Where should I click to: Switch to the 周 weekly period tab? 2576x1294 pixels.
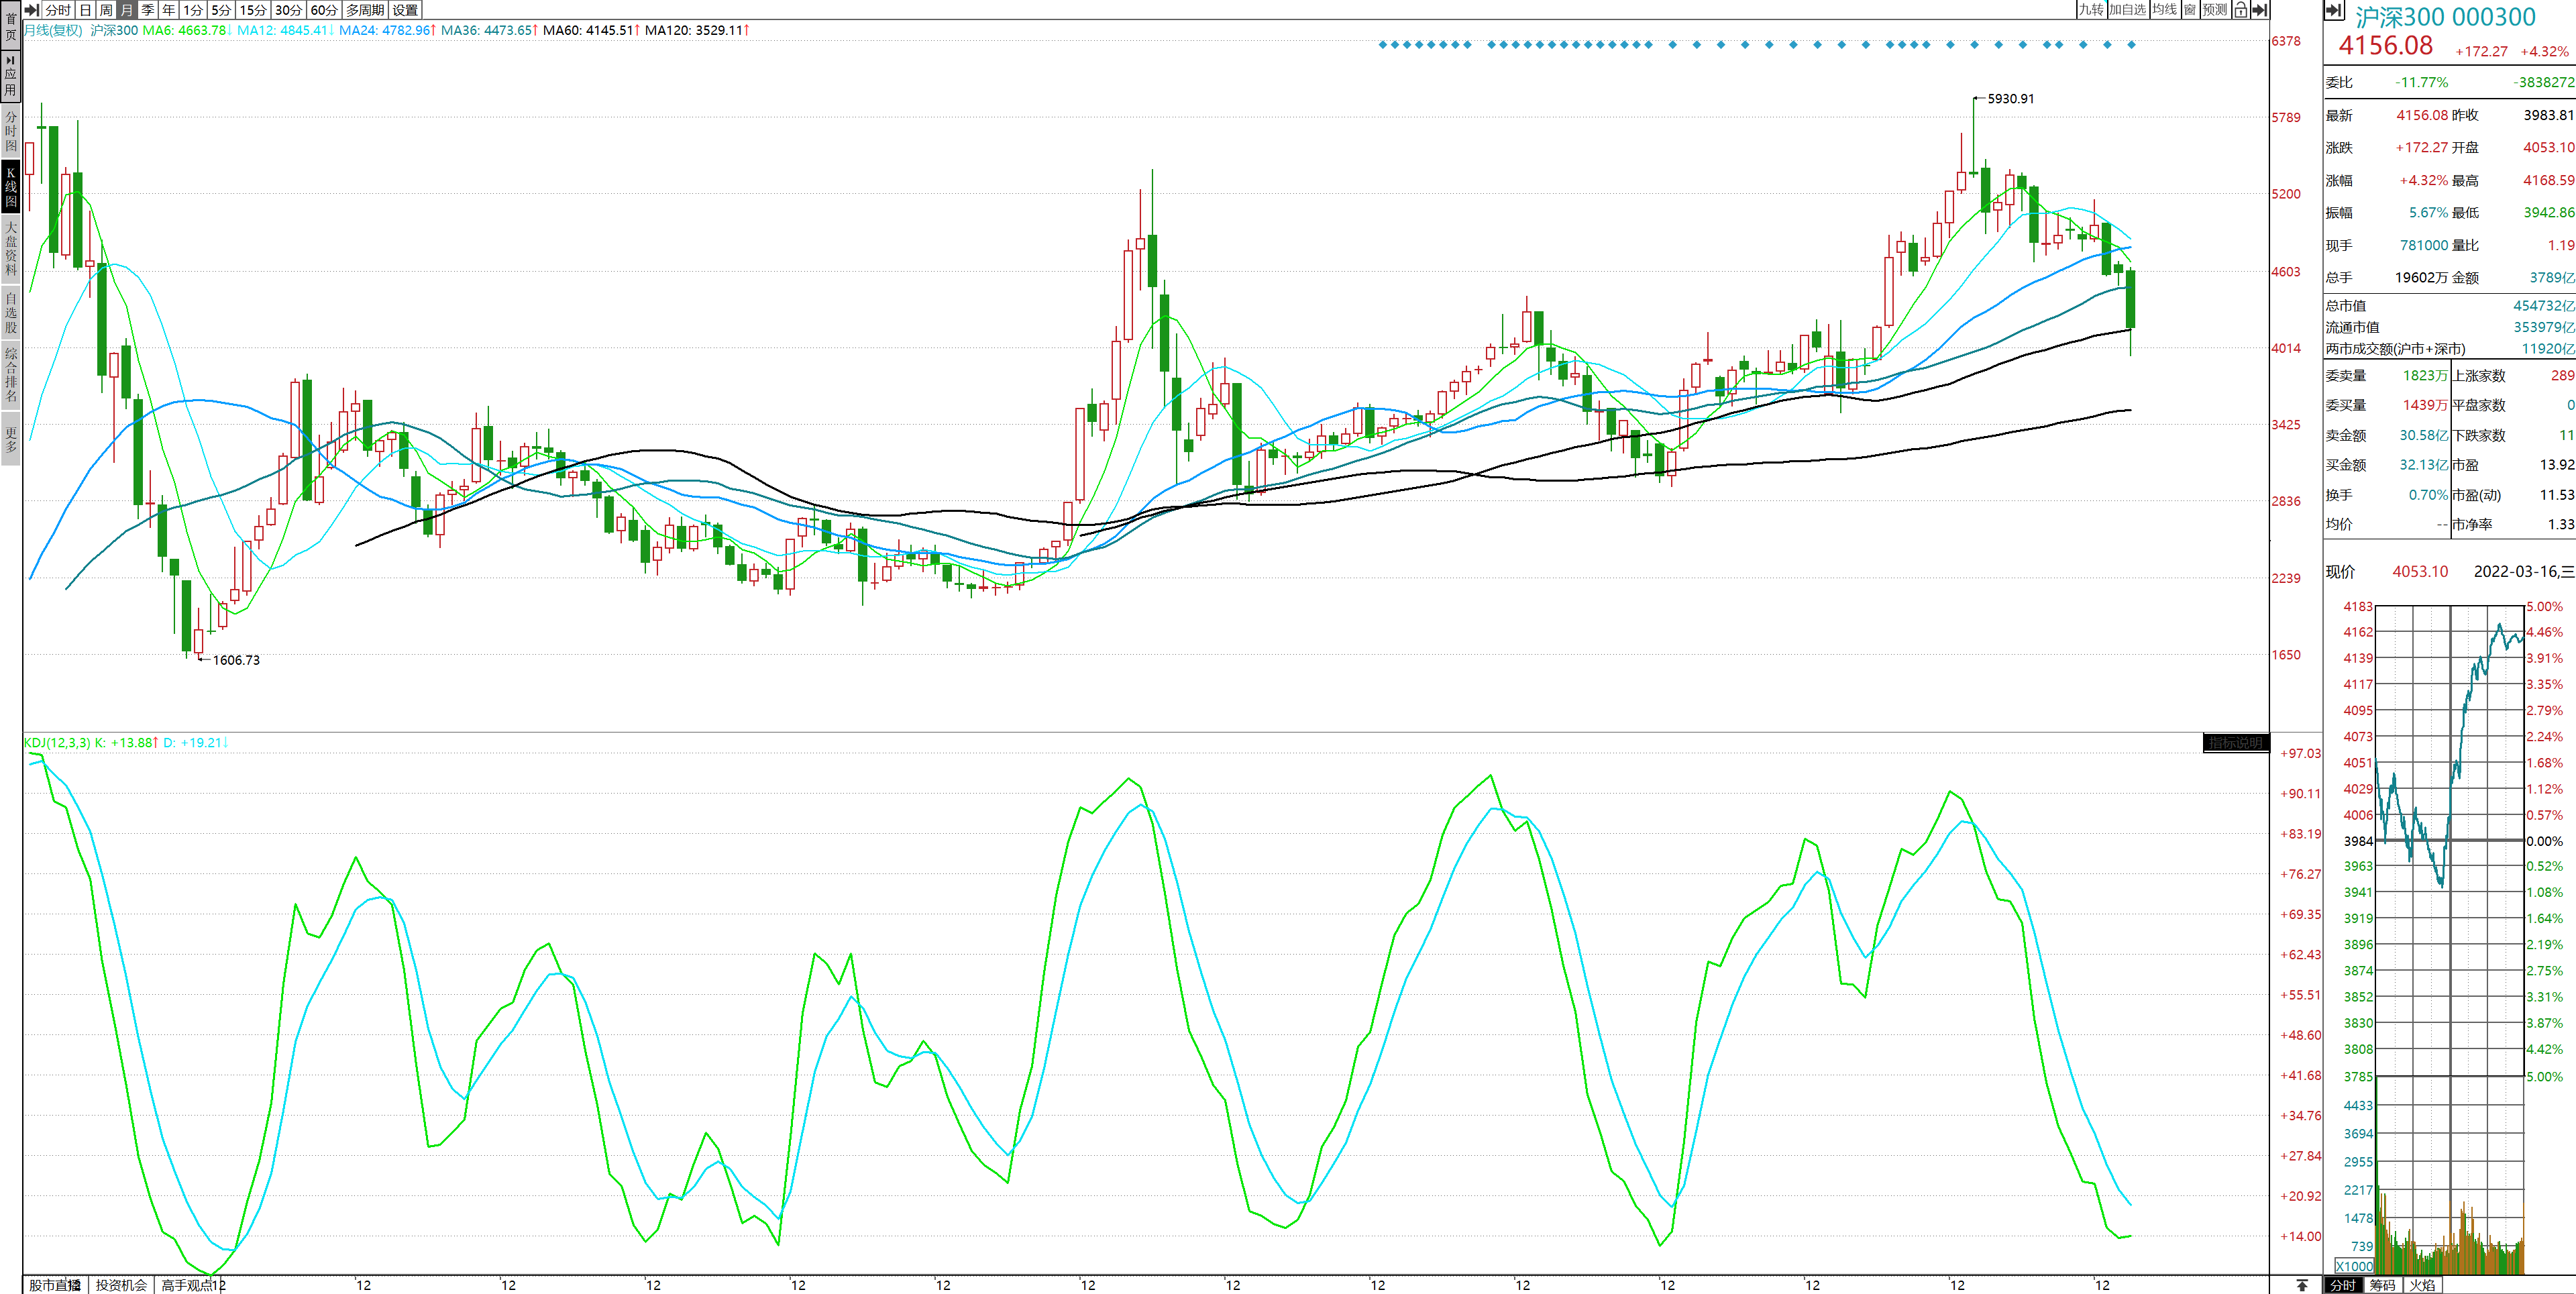pyautogui.click(x=106, y=10)
